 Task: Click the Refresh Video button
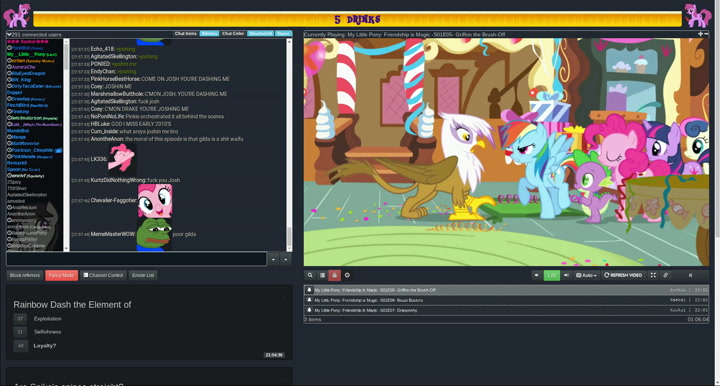[623, 275]
